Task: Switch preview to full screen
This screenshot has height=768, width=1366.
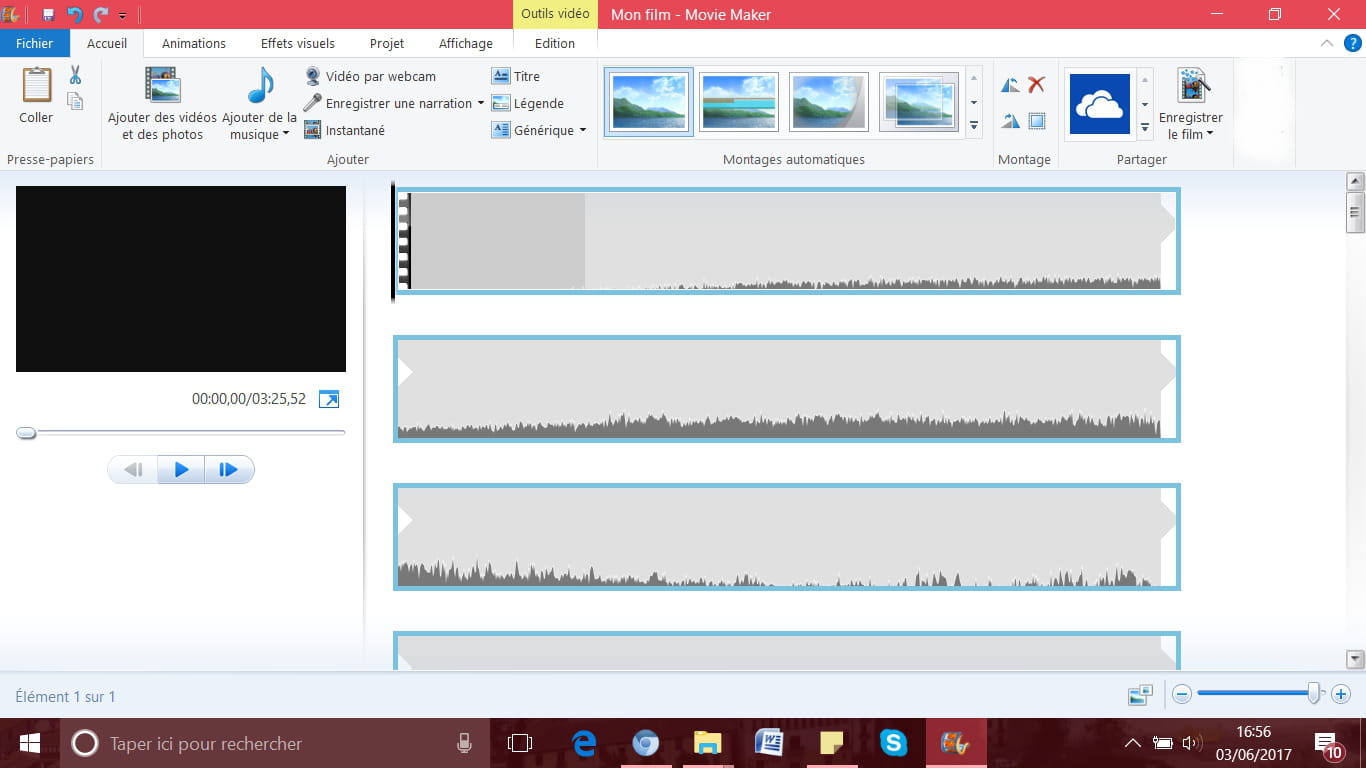Action: point(328,399)
